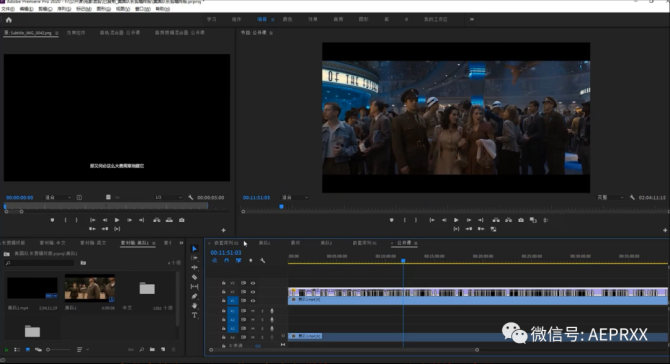Toggle lock on track V3
The width and height of the screenshot is (670, 364).
click(x=223, y=283)
